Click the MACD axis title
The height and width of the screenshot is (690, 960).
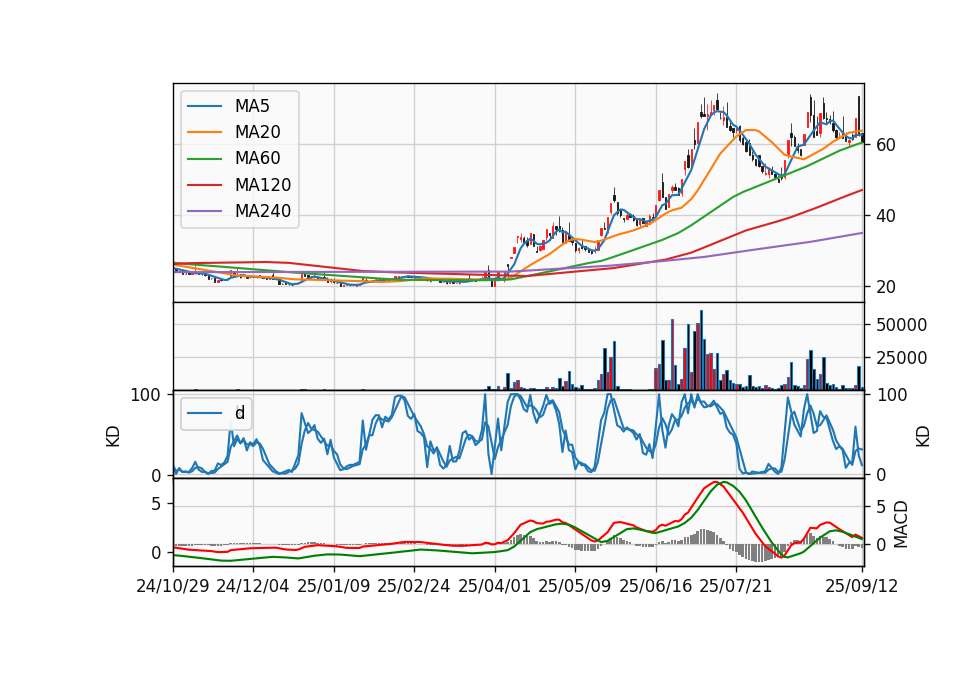tap(901, 525)
